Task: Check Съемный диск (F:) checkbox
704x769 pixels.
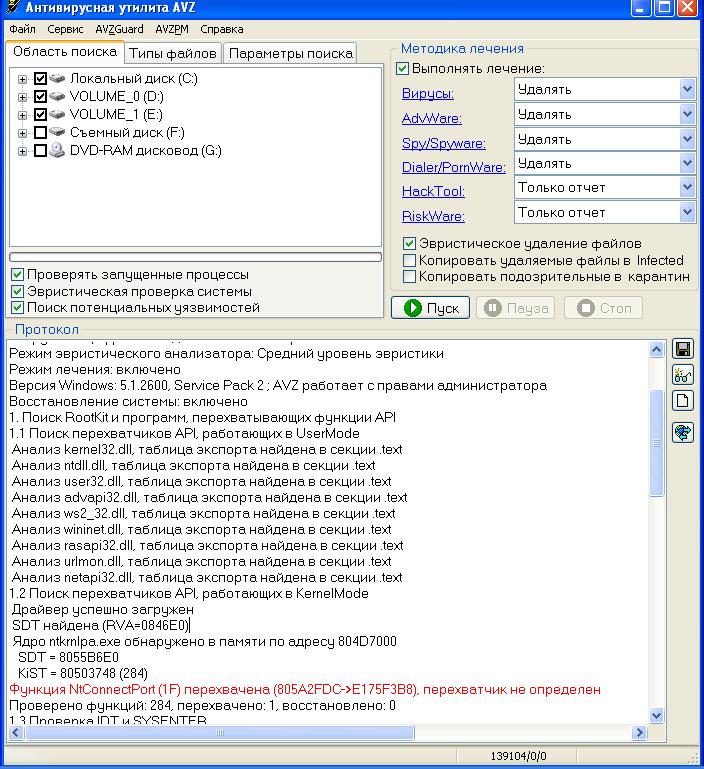Action: (x=41, y=132)
